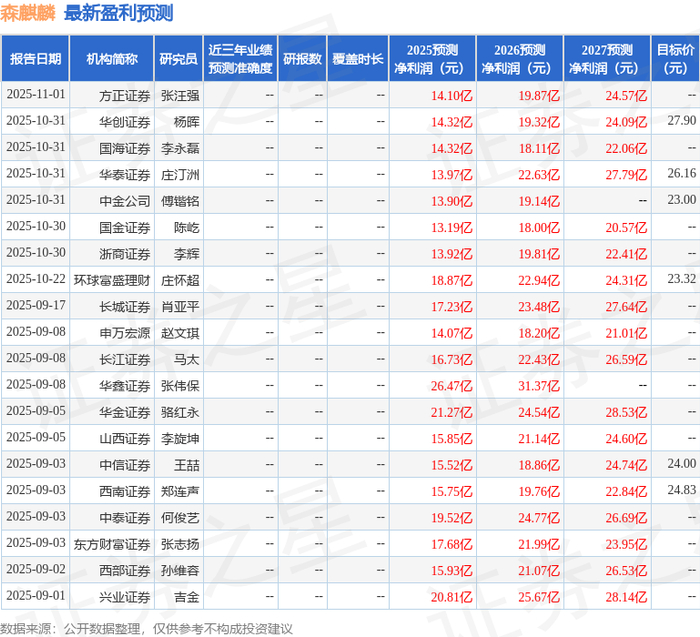This screenshot has height=637, width=700.
Task: Click the 13.19亿 forecast value
Action: pos(451,228)
